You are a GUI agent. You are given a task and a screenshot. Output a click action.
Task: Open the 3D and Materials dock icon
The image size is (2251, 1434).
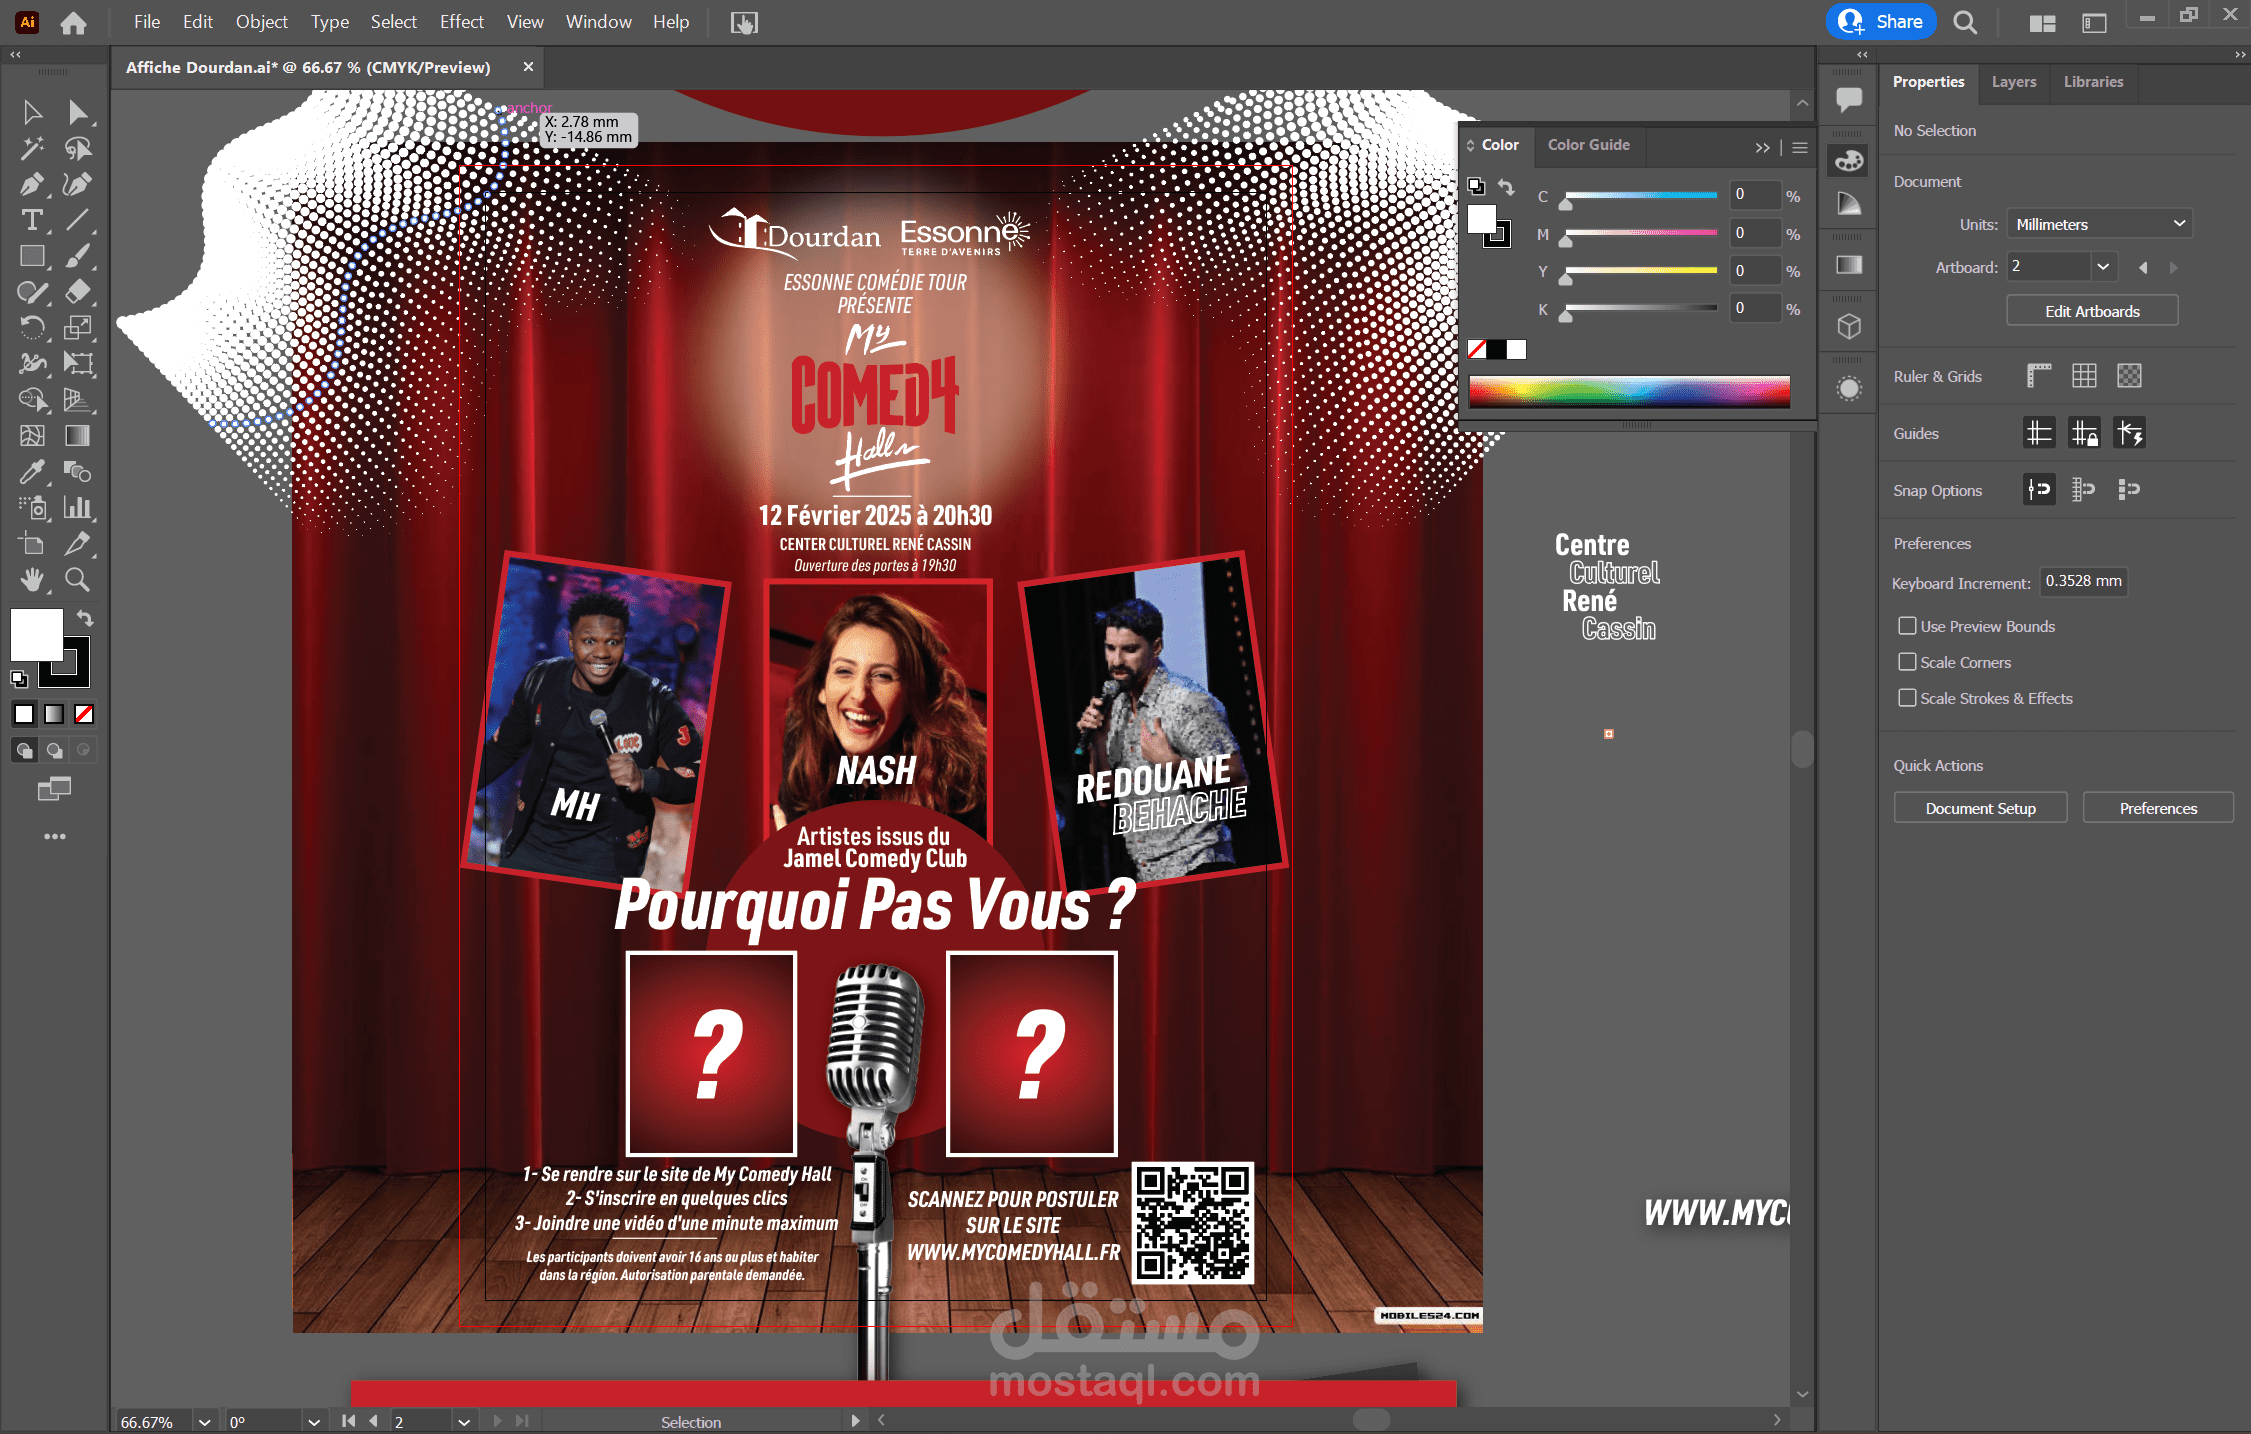pos(1849,326)
